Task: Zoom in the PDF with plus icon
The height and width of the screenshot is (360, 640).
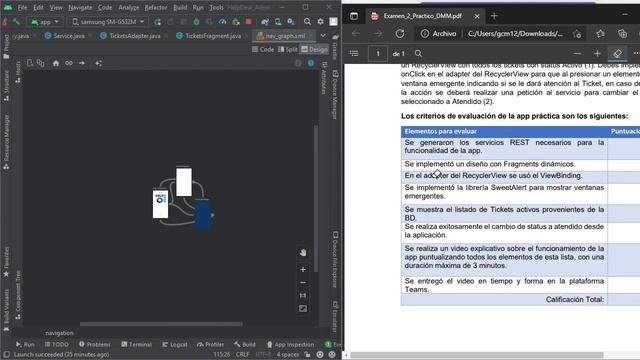Action: pos(597,53)
